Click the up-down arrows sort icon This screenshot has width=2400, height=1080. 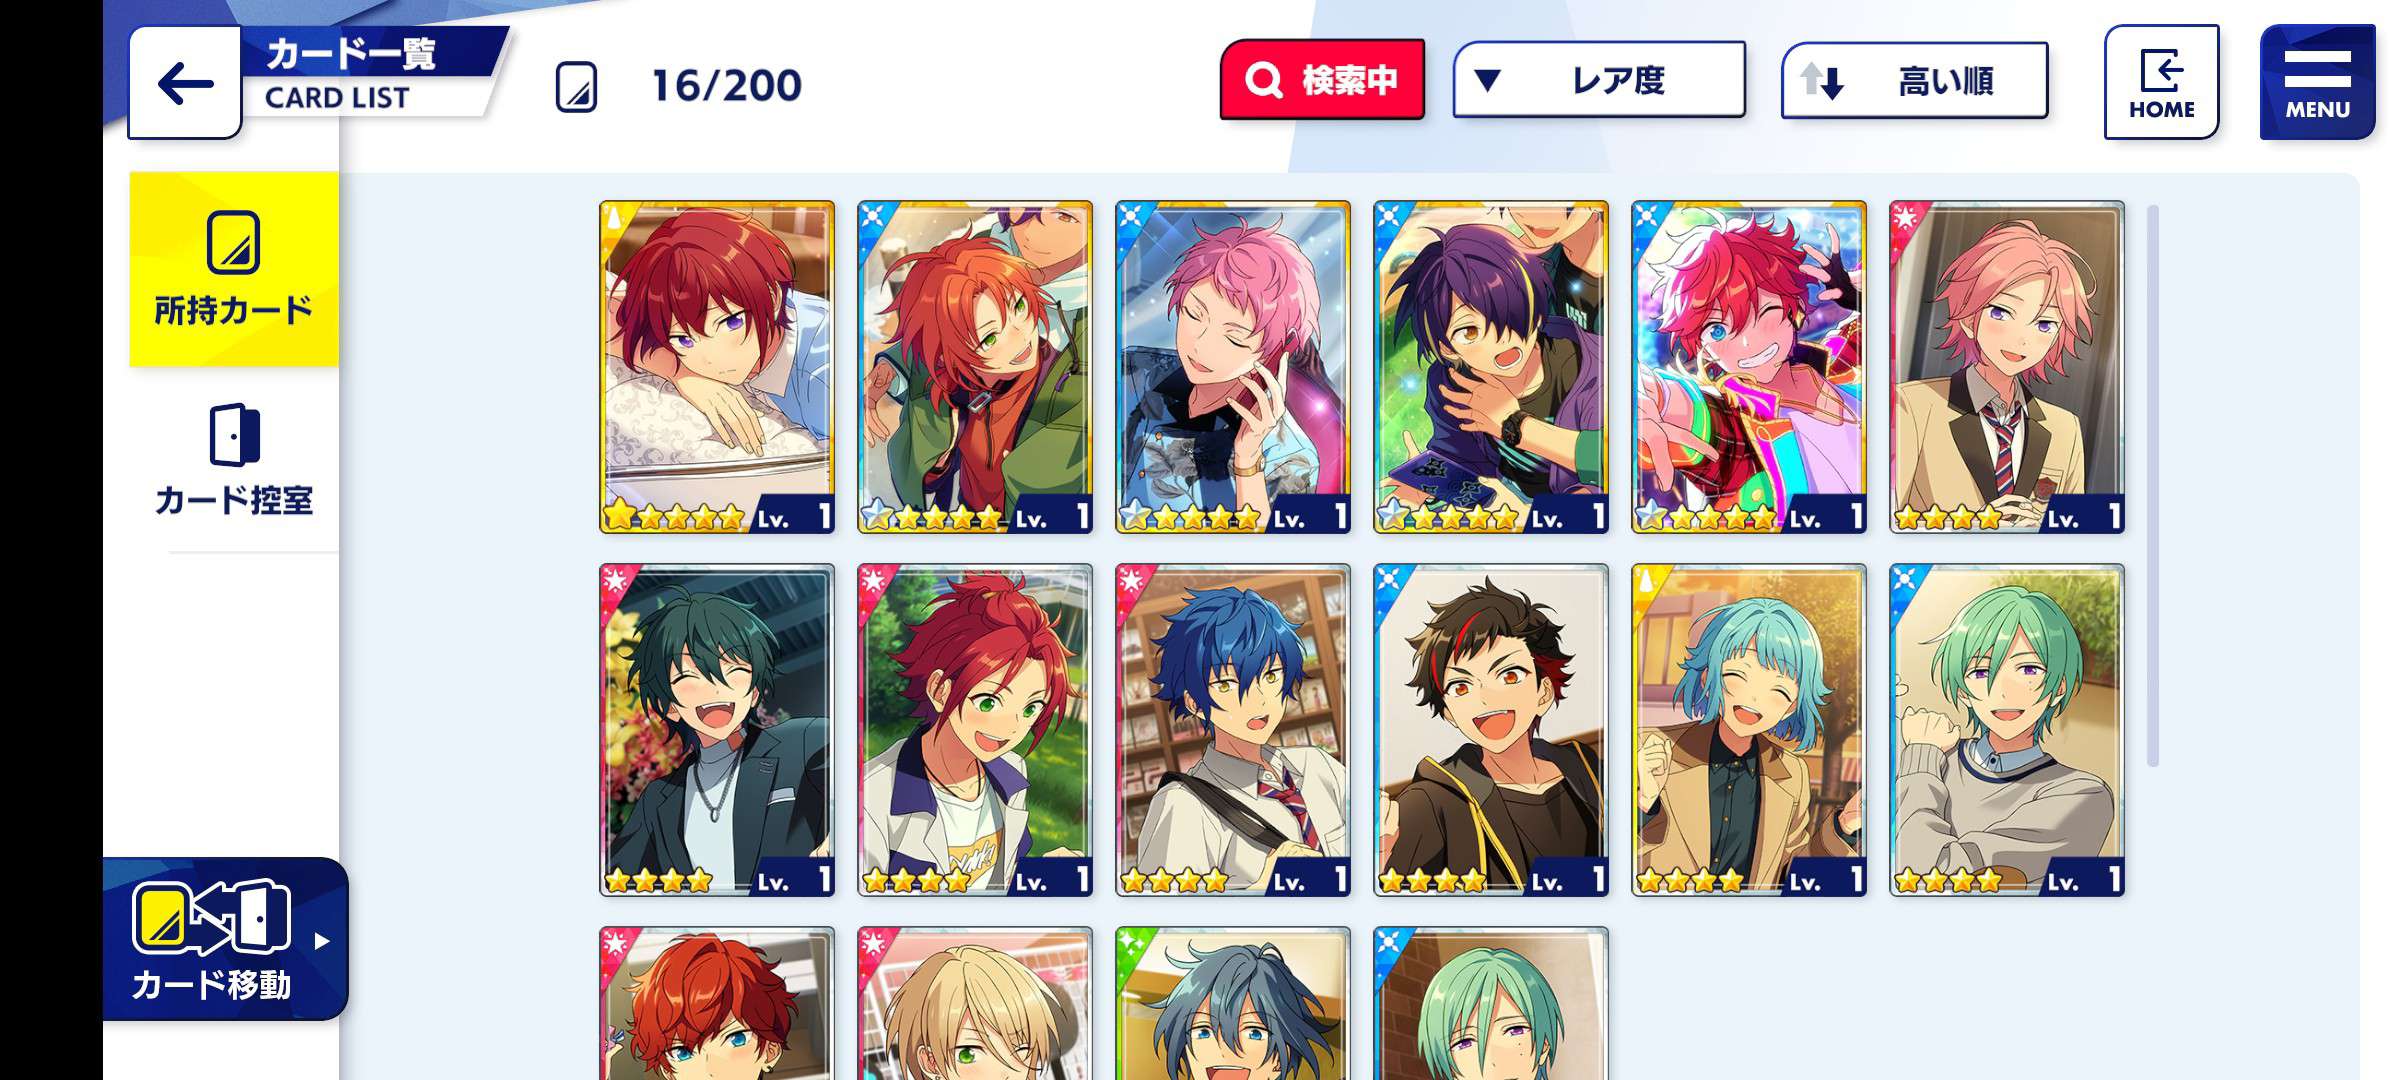coord(1822,80)
